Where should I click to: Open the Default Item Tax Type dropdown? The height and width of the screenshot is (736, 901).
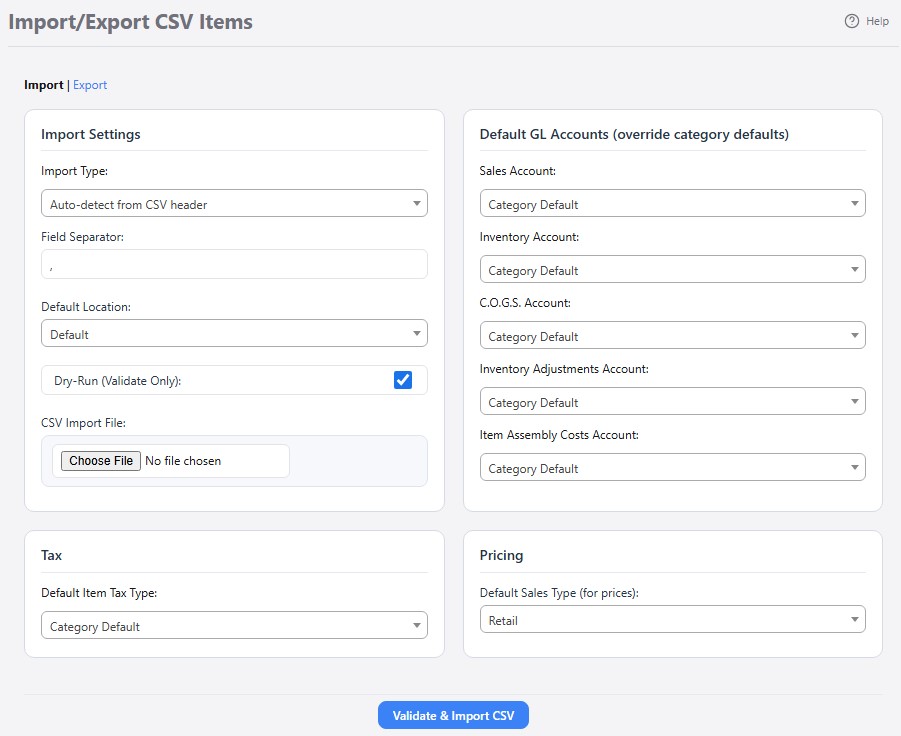pos(234,625)
